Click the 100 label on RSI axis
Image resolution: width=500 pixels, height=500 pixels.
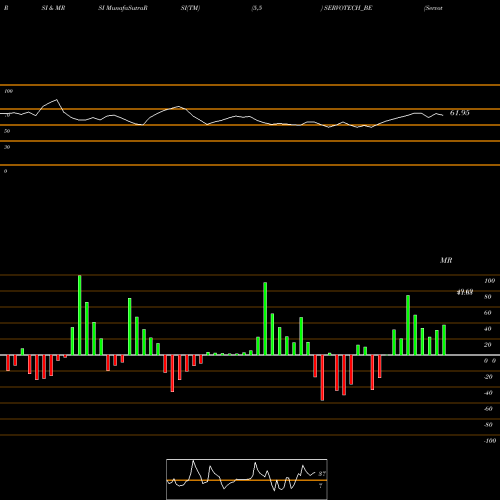click(9, 91)
